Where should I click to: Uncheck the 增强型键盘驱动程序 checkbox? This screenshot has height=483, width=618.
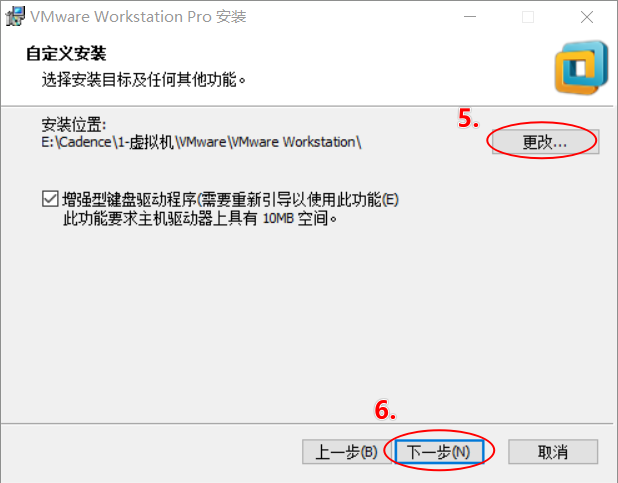50,199
